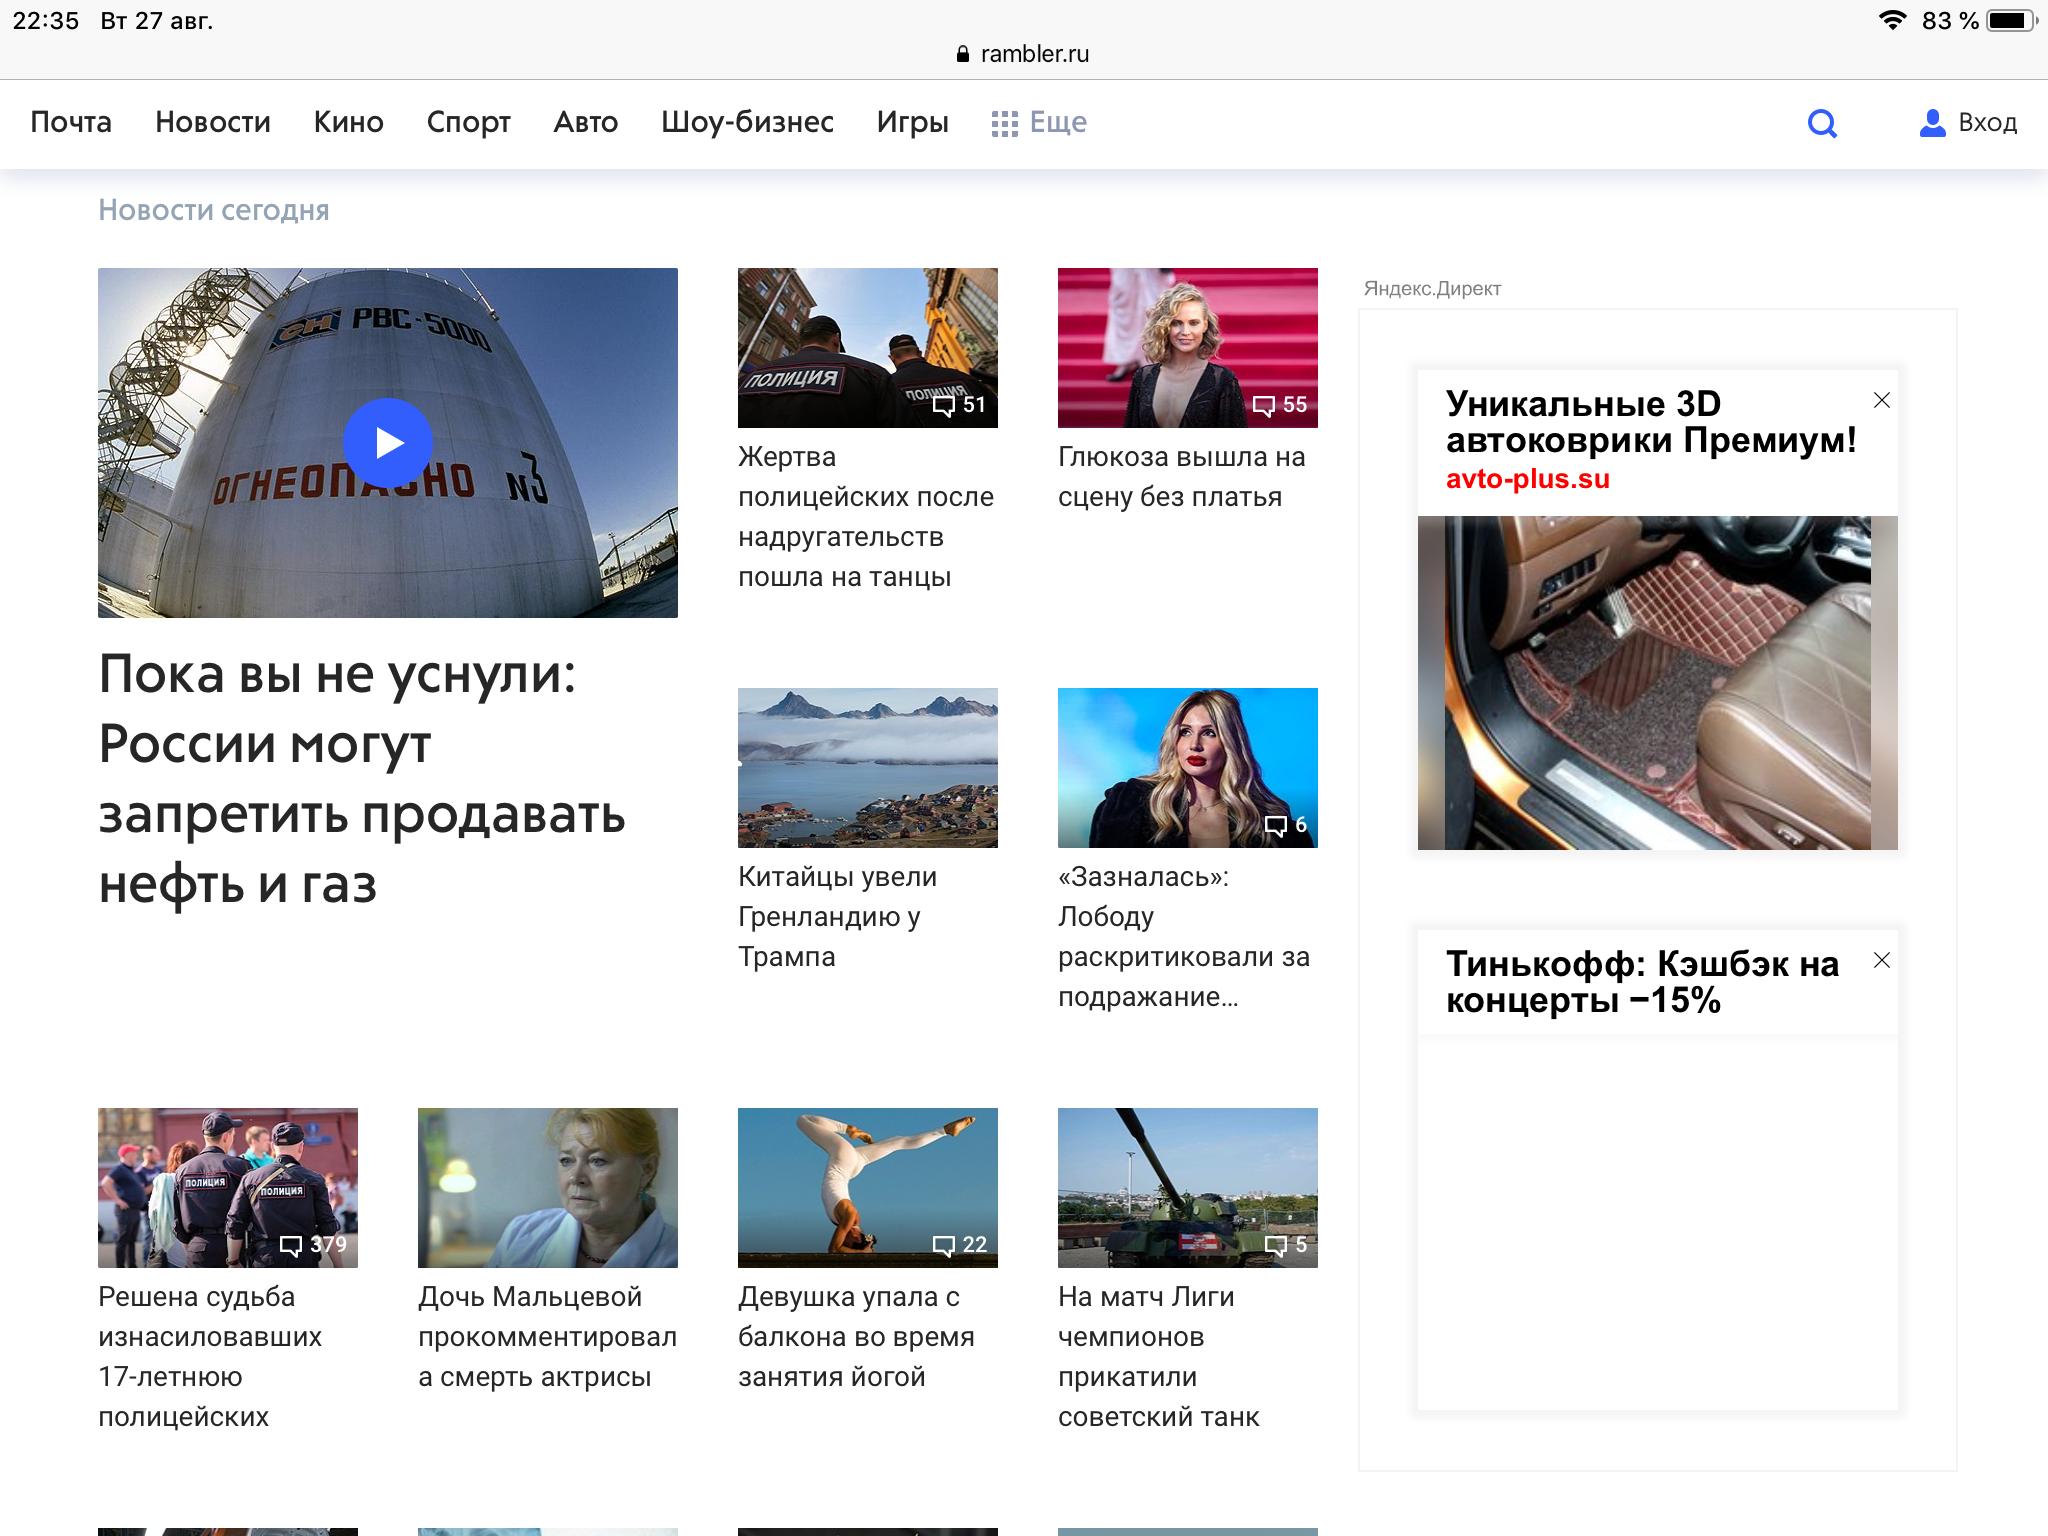The height and width of the screenshot is (1536, 2048).
Task: Go to the Новости section
Action: click(213, 122)
